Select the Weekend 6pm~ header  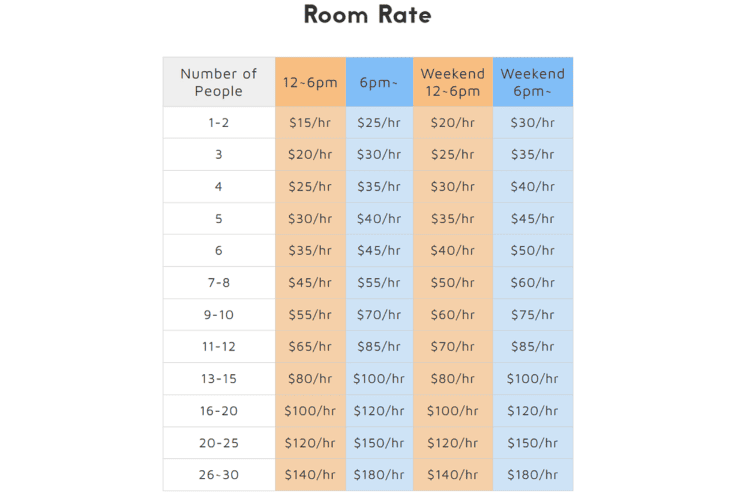533,82
